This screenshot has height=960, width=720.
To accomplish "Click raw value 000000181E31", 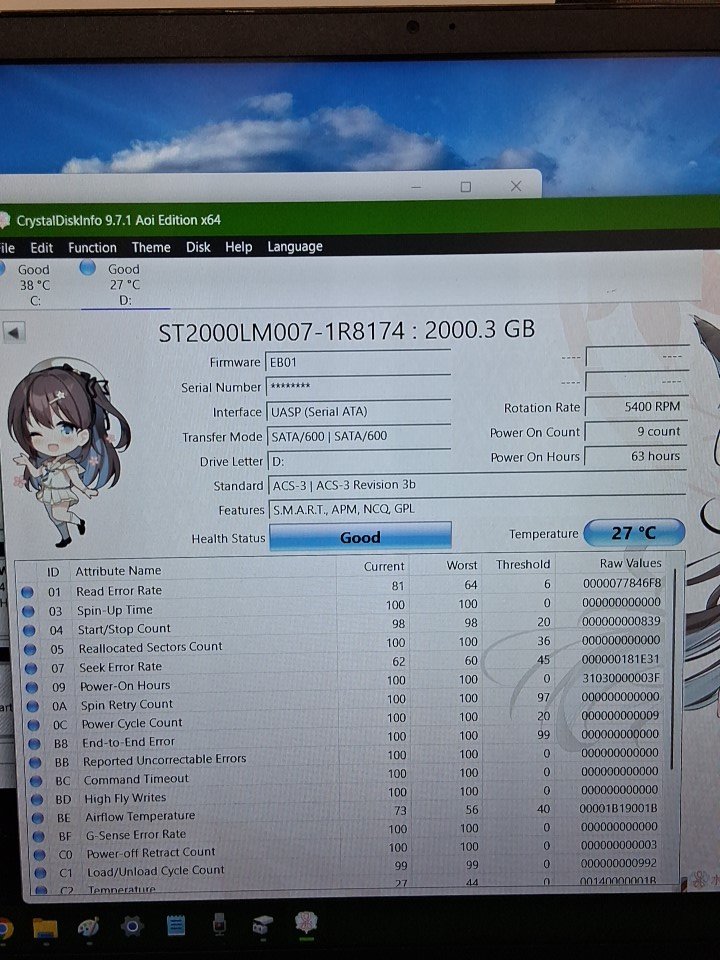I will 621,659.
